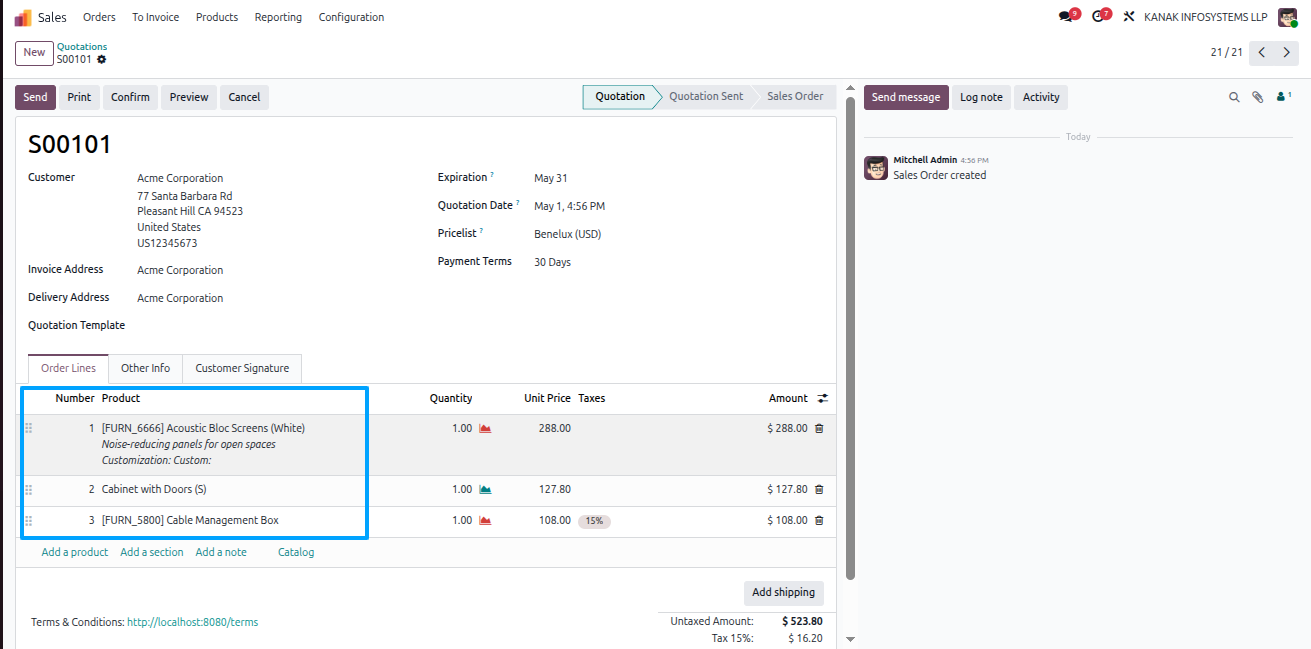Show forecast chart for Cabinet with Doors
The width and height of the screenshot is (1311, 649).
pyautogui.click(x=485, y=489)
